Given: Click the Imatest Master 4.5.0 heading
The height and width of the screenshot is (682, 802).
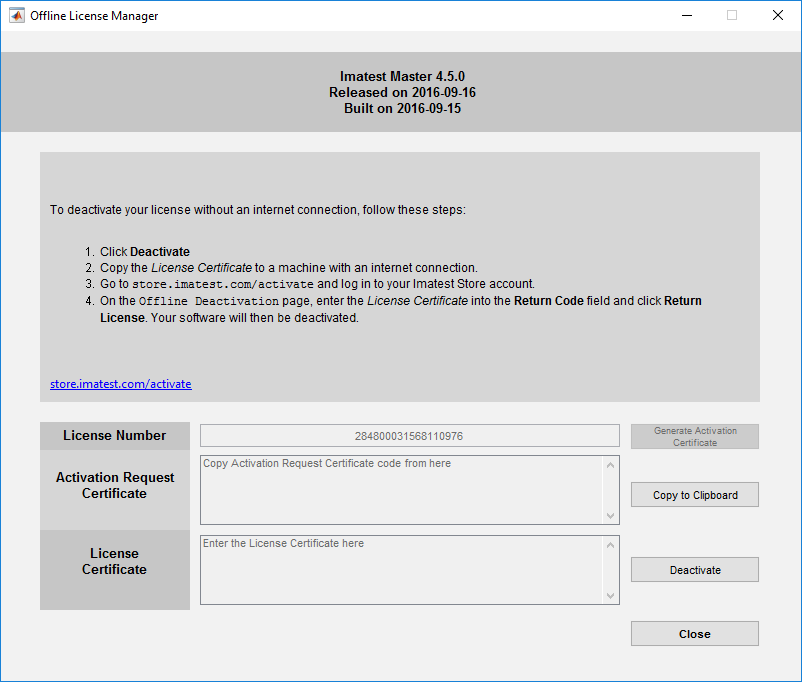Looking at the screenshot, I should (x=402, y=76).
